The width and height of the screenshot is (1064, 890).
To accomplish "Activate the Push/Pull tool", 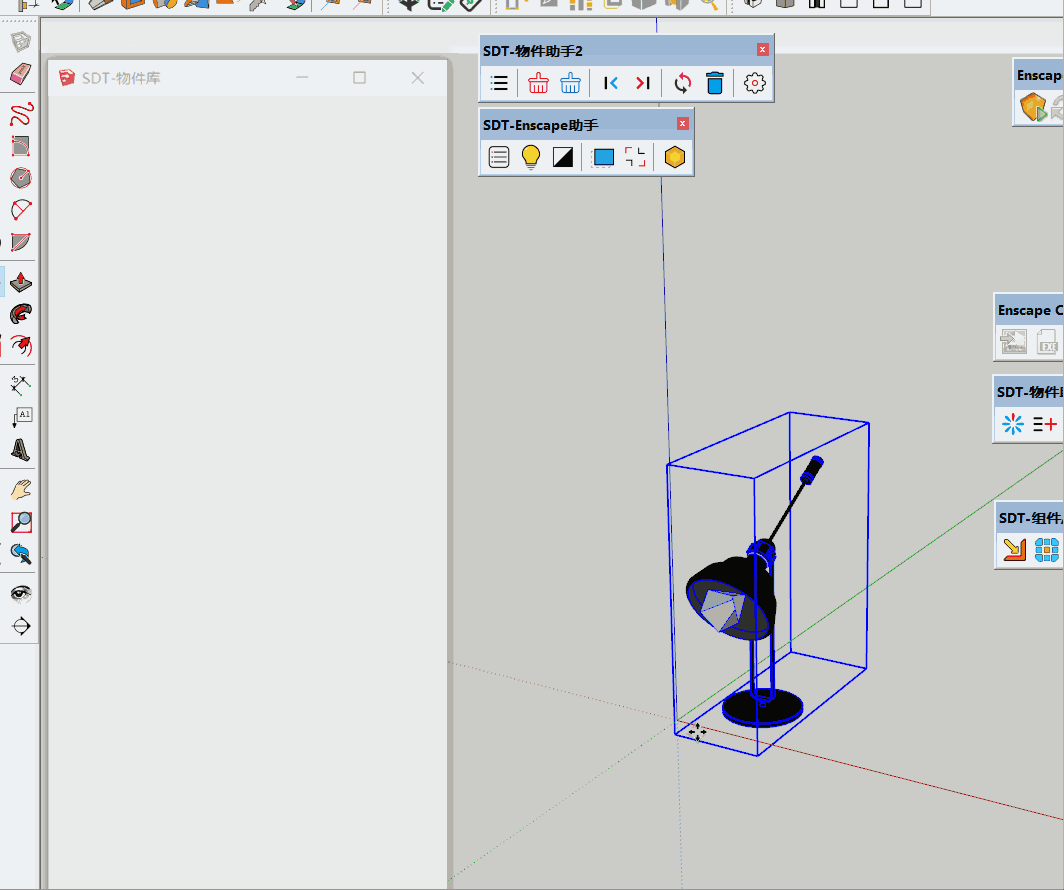I will coord(20,282).
